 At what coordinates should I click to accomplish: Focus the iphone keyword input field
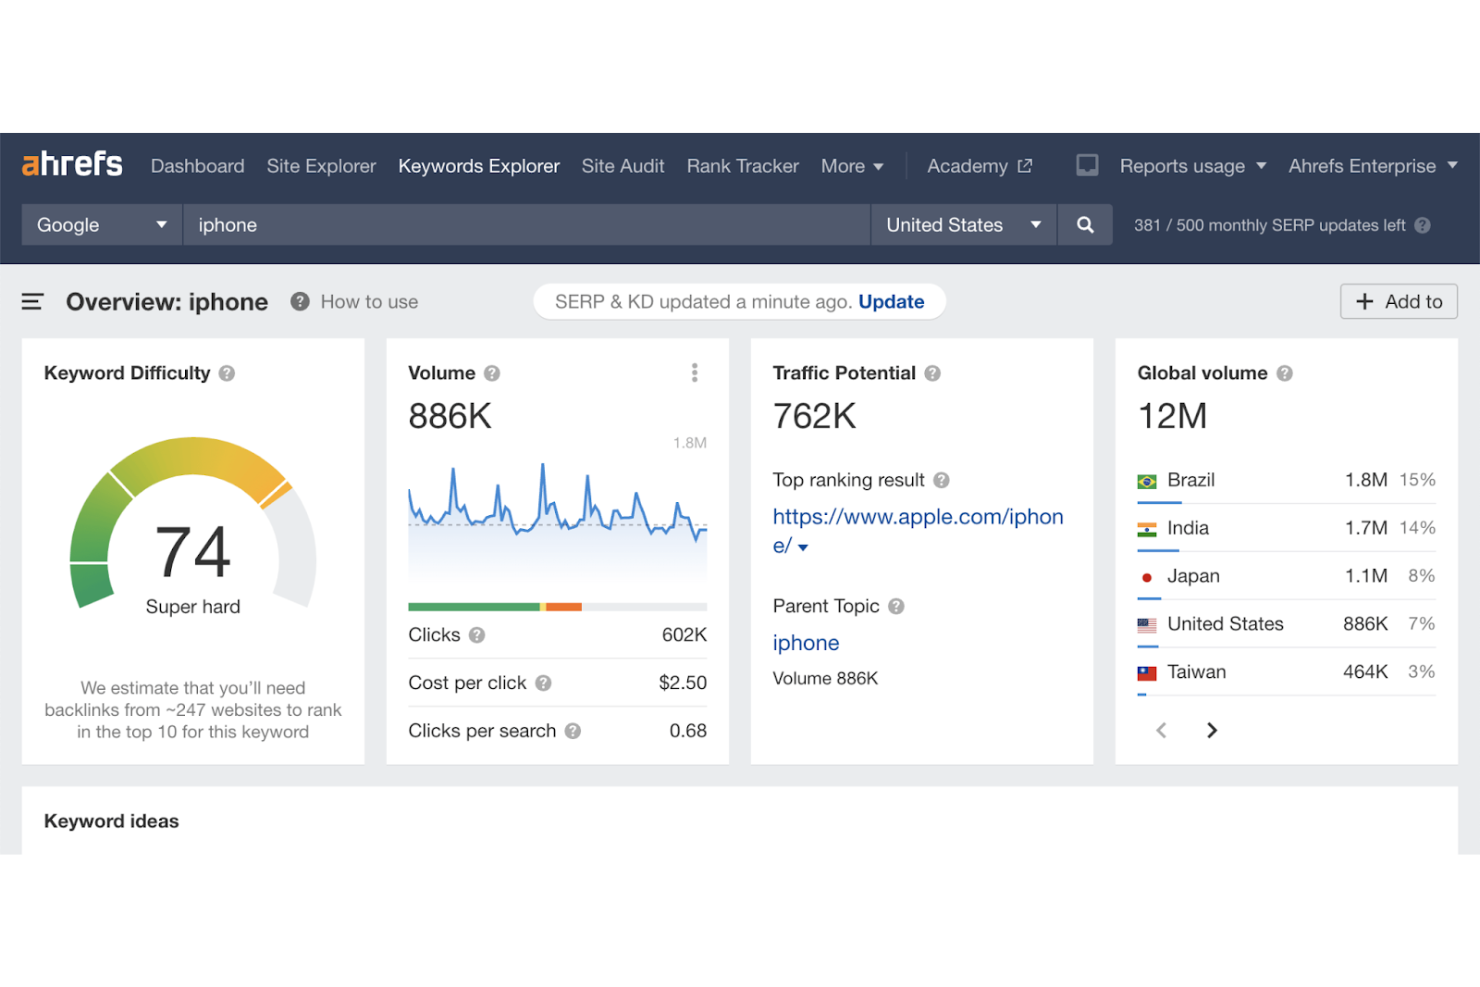(x=526, y=225)
